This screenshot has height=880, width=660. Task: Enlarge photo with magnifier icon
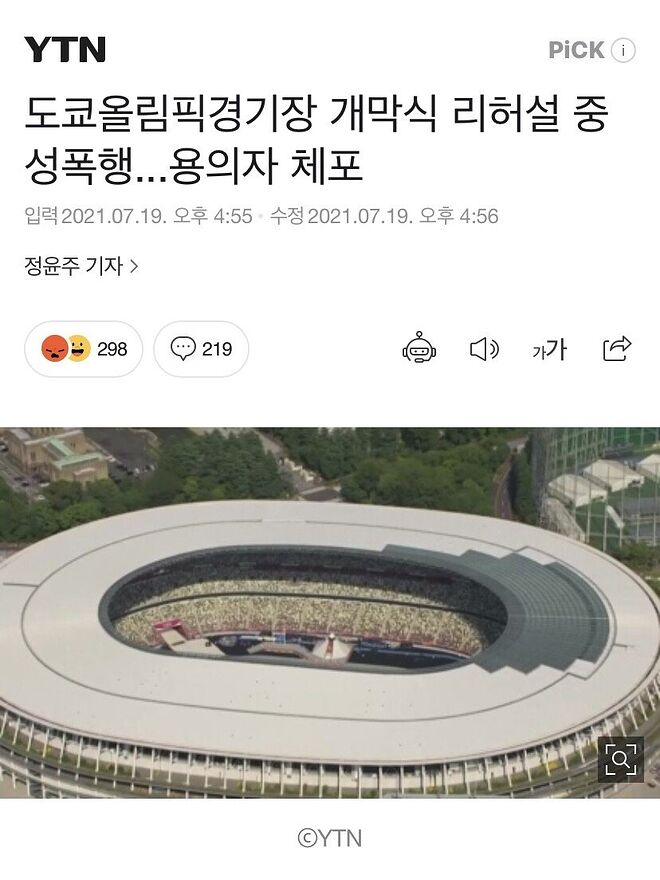click(621, 759)
